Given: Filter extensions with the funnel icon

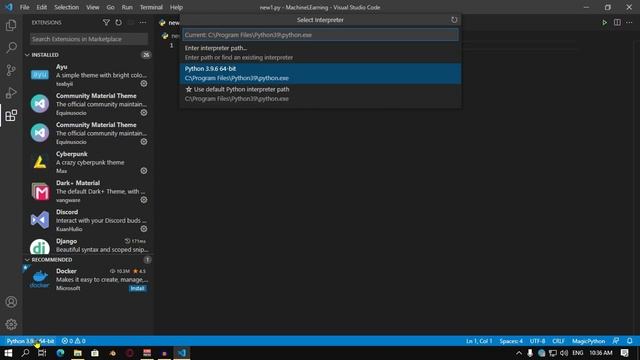Looking at the screenshot, I should coord(106,22).
